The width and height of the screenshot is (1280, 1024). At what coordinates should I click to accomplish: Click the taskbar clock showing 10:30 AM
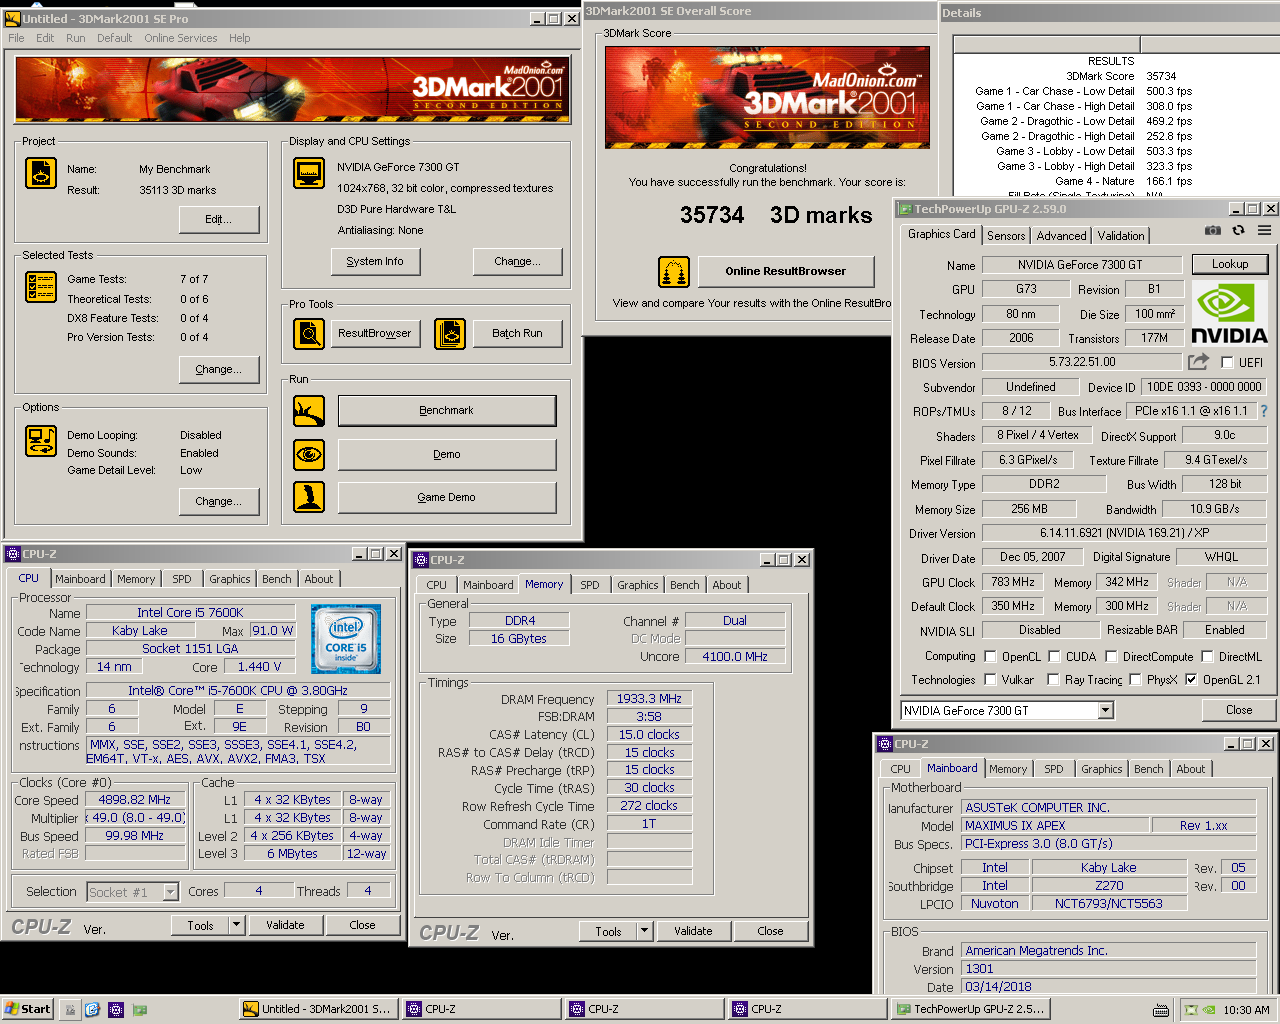[1246, 1010]
